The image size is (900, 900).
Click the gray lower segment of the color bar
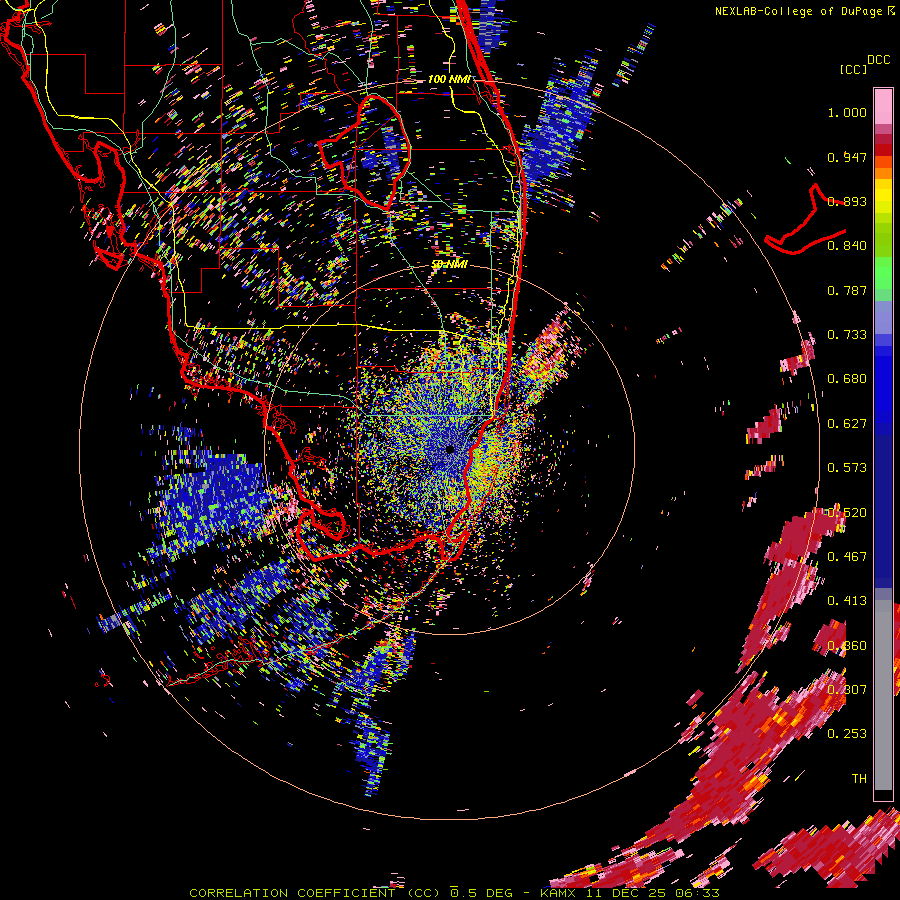[x=883, y=695]
